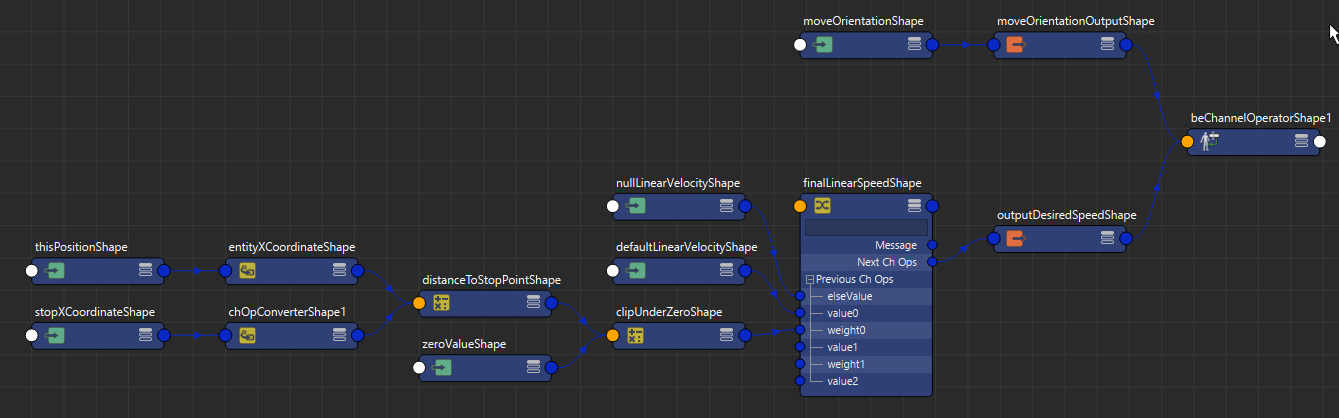Toggle view mode bars on beChannelOperatorShape1 node

tap(1301, 142)
